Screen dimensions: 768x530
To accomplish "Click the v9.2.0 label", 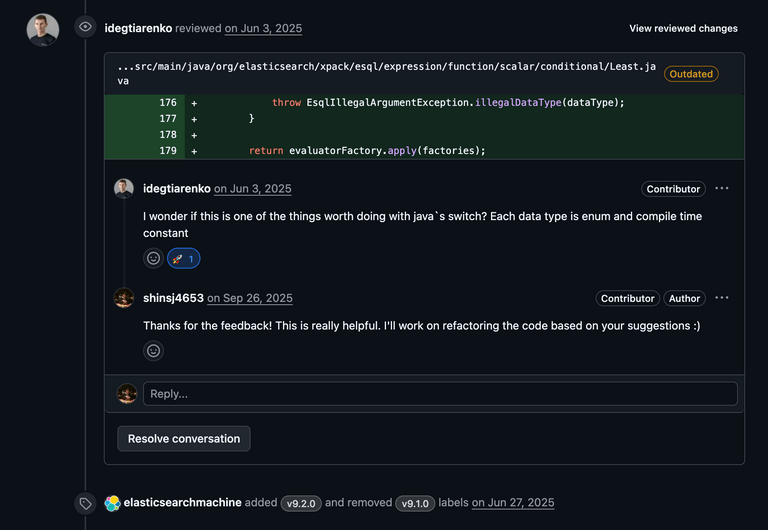I will (x=301, y=503).
